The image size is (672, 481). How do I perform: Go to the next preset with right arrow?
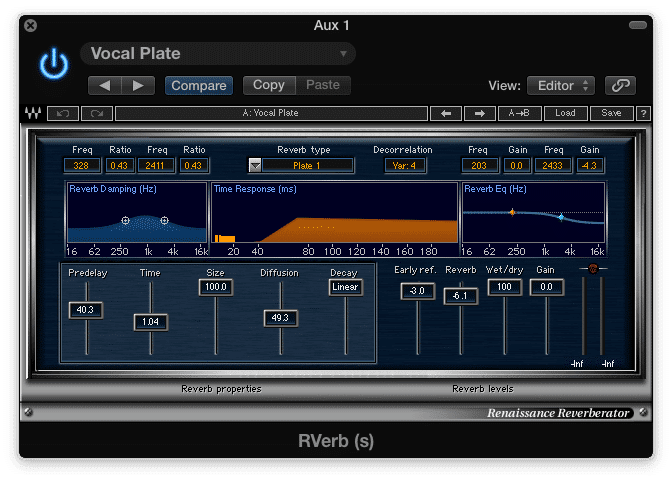[x=138, y=85]
